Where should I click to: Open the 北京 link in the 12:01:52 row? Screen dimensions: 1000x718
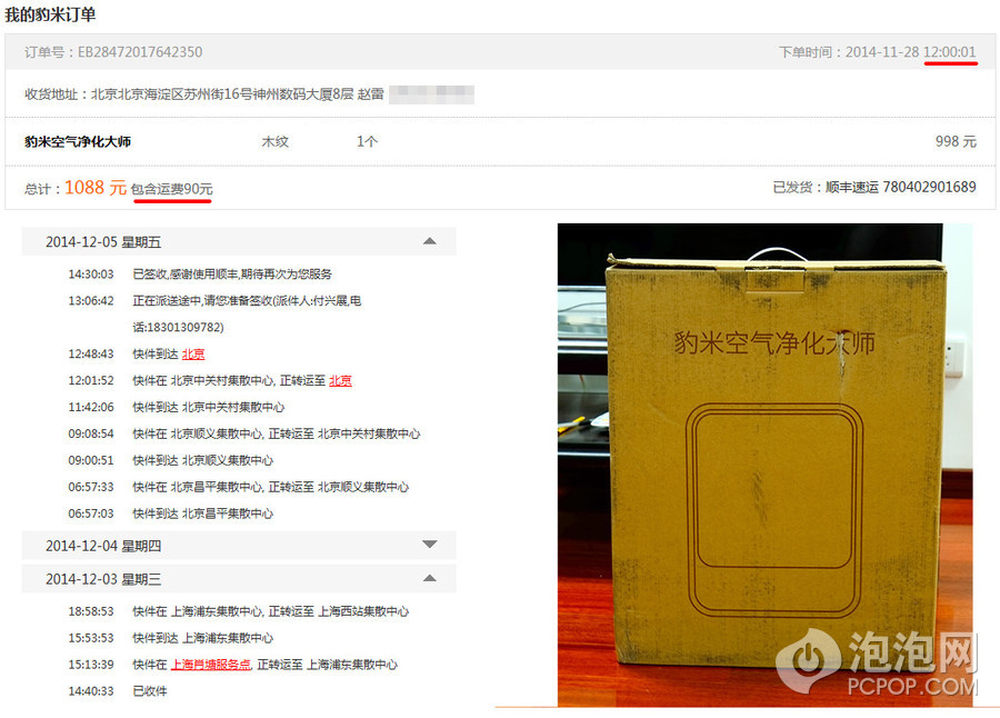(x=340, y=381)
